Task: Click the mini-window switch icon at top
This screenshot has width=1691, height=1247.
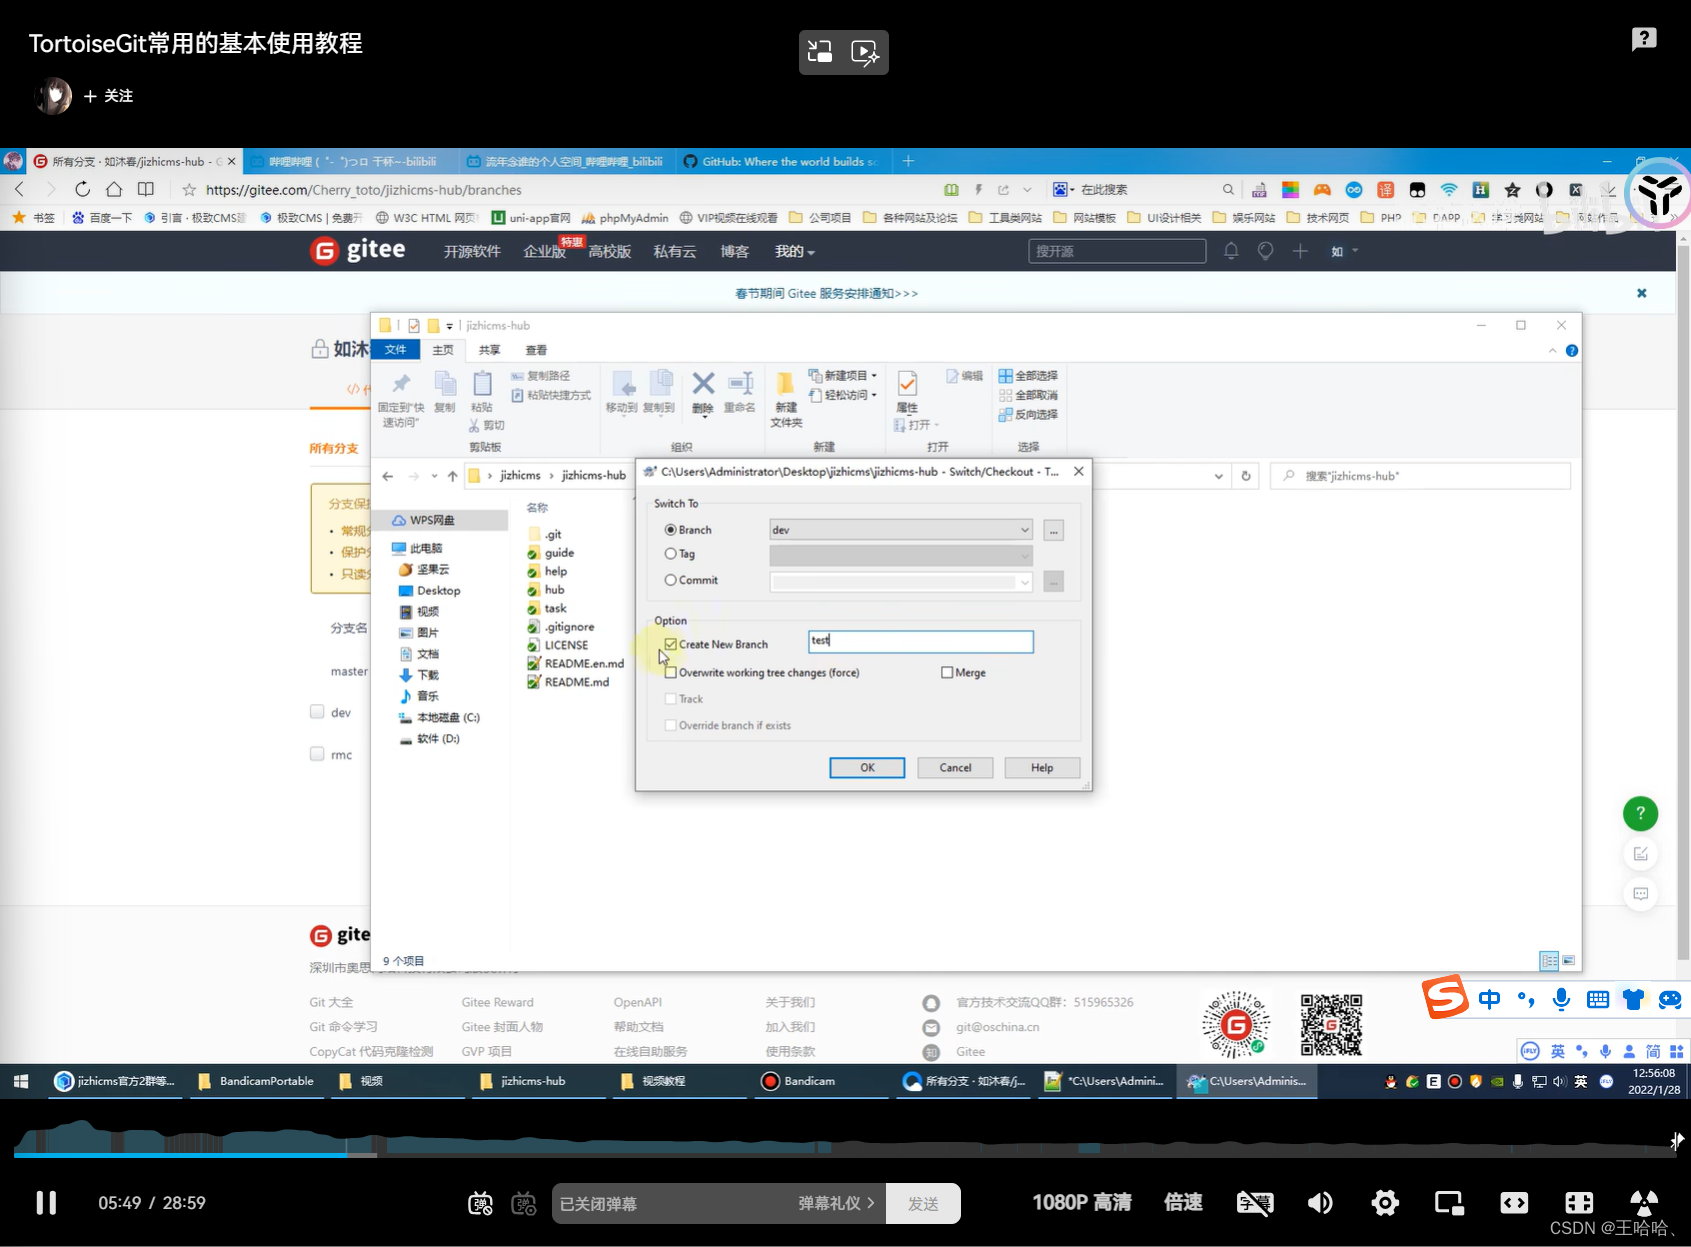Action: click(x=820, y=52)
